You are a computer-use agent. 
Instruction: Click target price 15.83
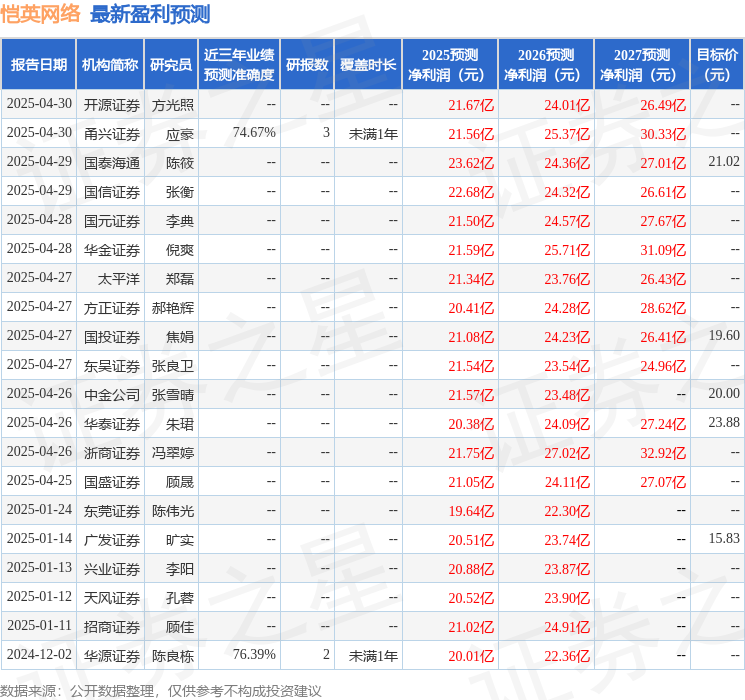[724, 538]
